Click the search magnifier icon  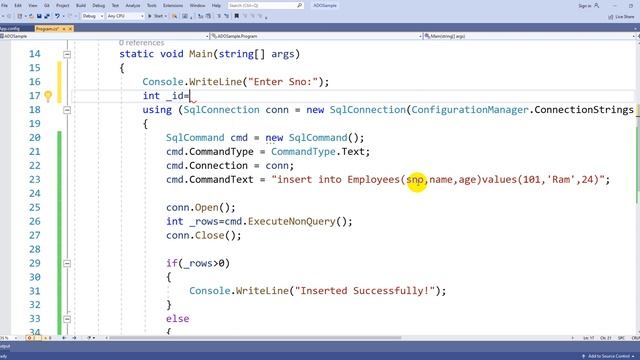coord(299,5)
